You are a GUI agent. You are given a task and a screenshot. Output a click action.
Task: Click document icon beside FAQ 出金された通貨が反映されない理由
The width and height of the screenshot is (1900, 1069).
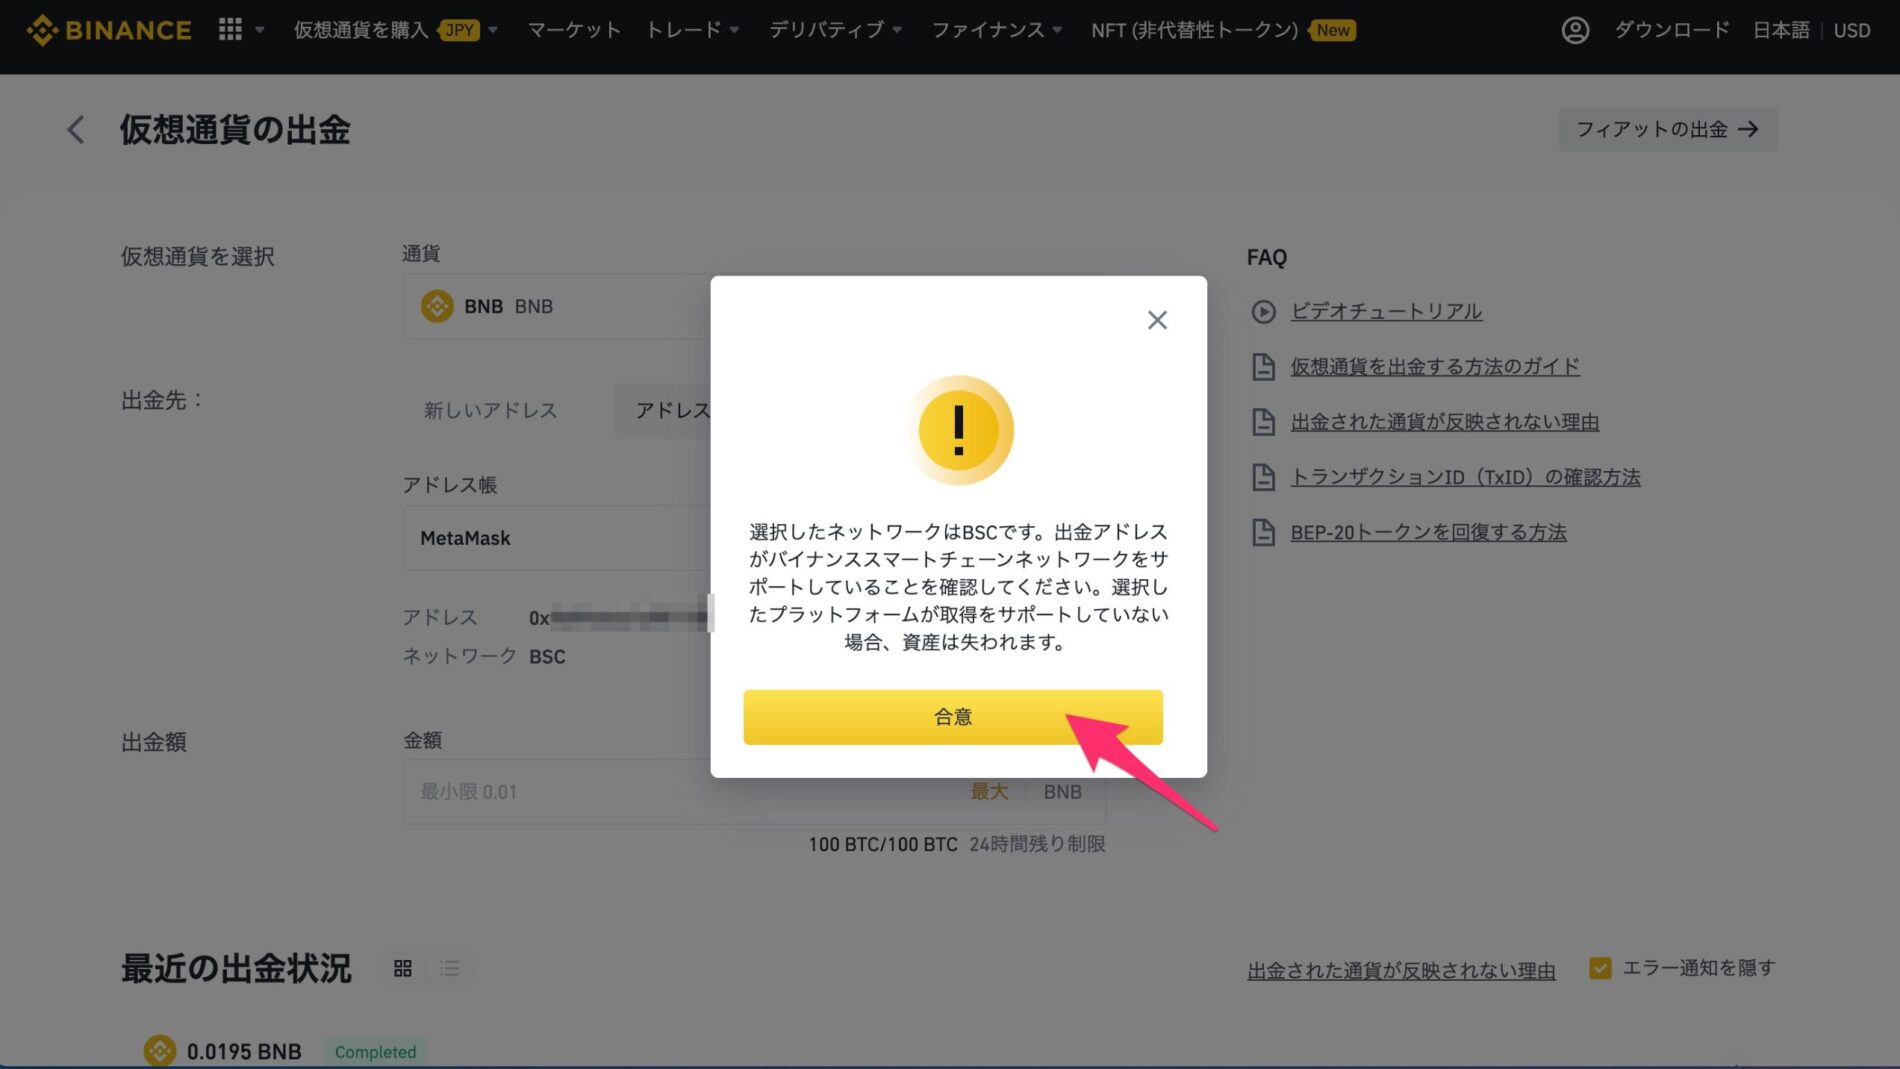click(x=1263, y=422)
